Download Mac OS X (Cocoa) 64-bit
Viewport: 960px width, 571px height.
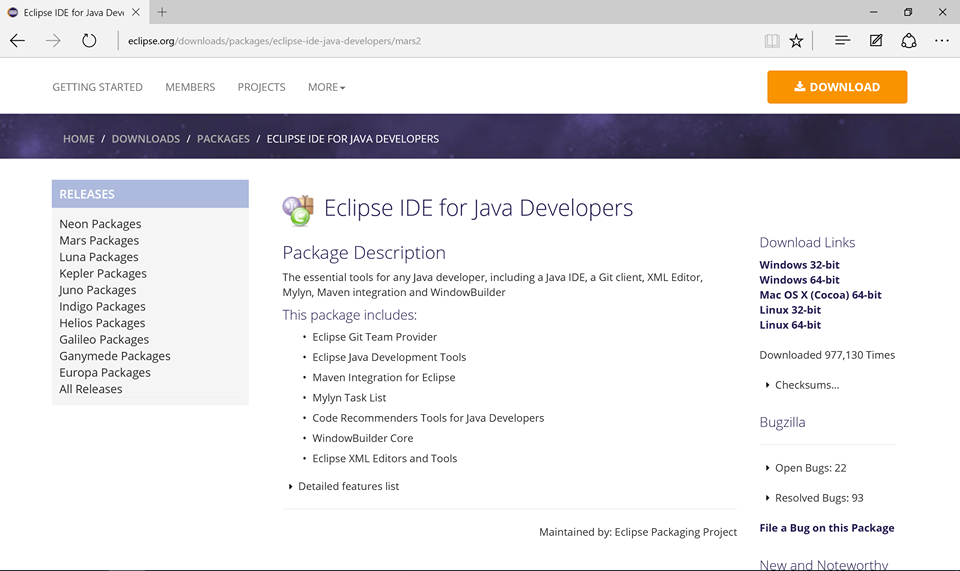point(820,295)
